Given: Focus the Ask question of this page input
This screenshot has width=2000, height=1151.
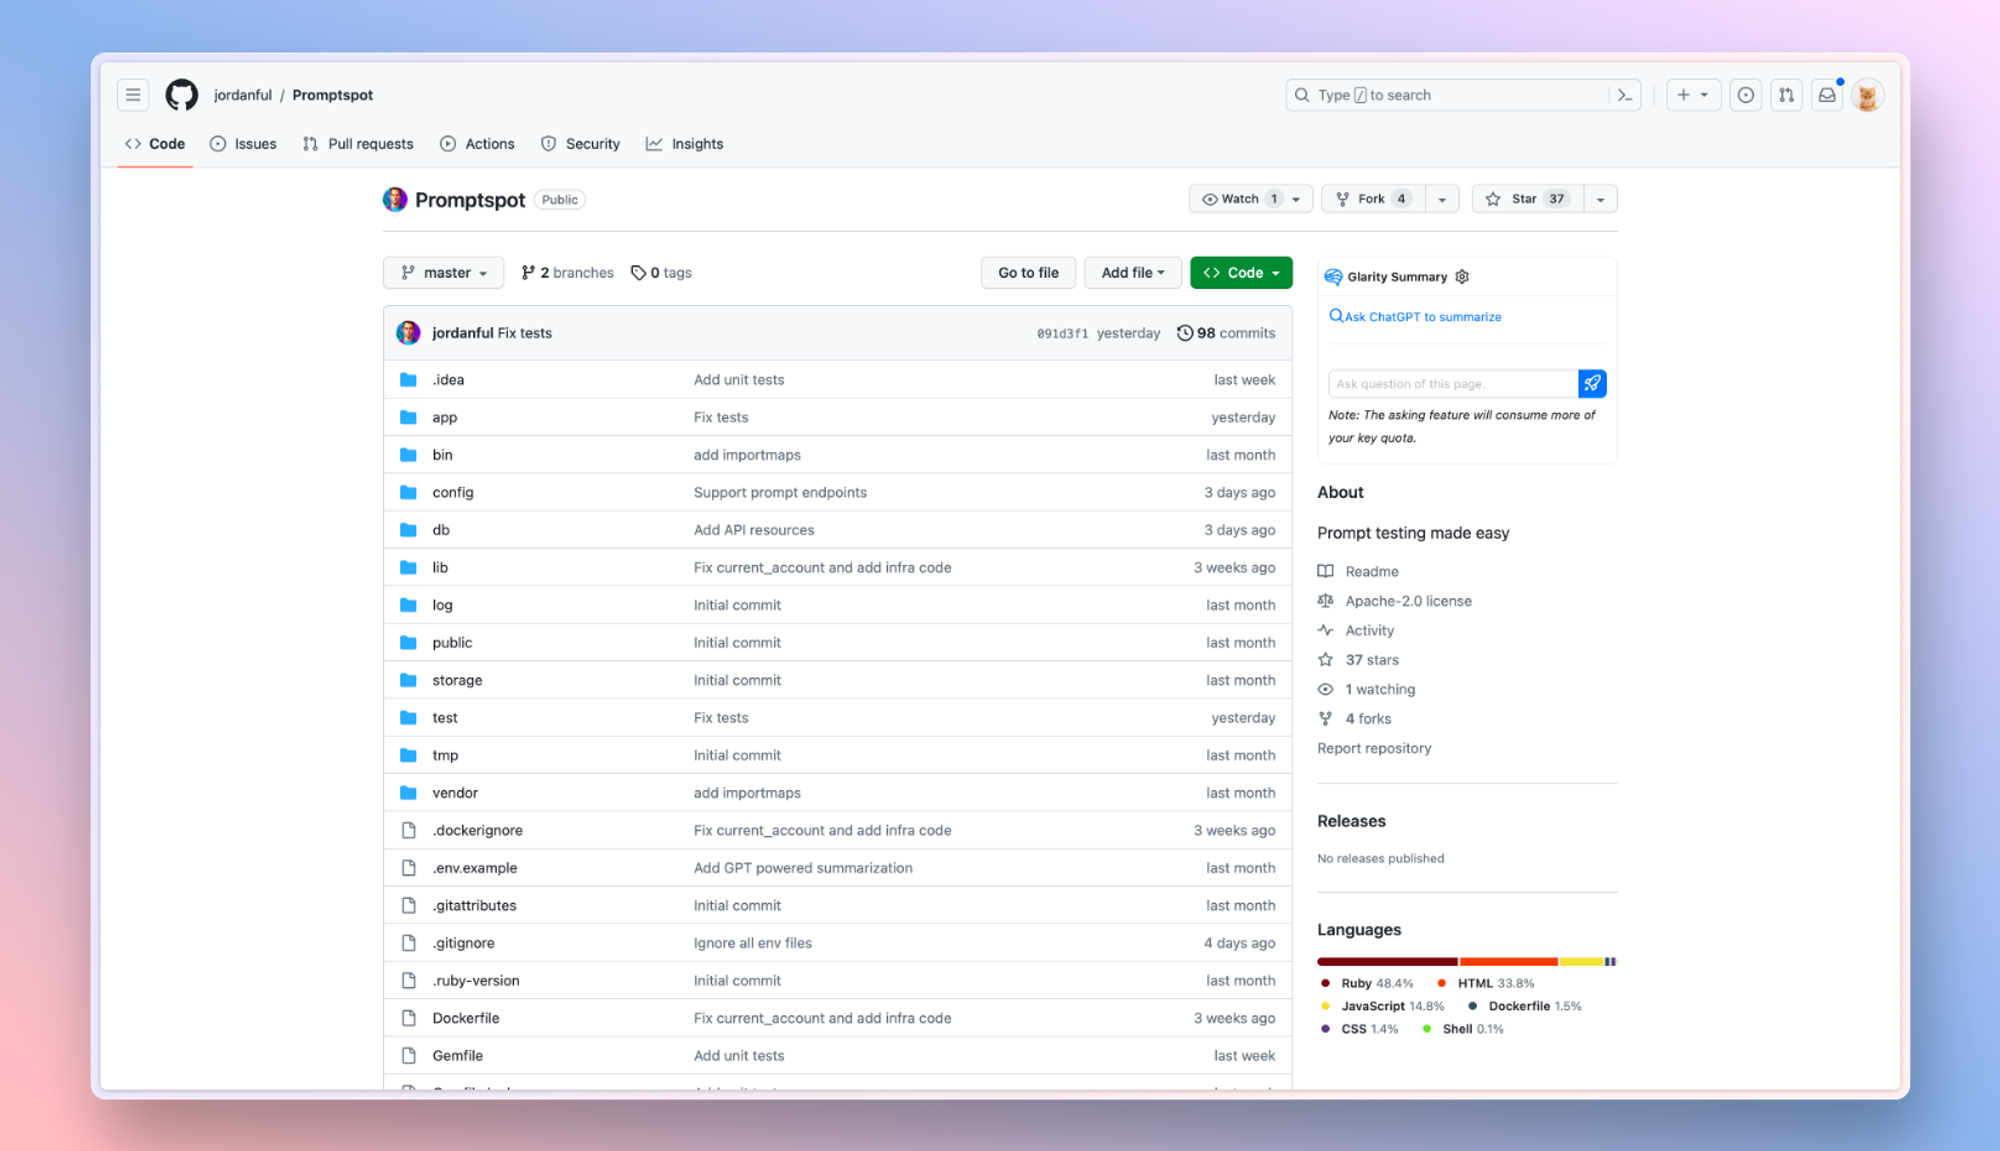Looking at the screenshot, I should coord(1452,383).
